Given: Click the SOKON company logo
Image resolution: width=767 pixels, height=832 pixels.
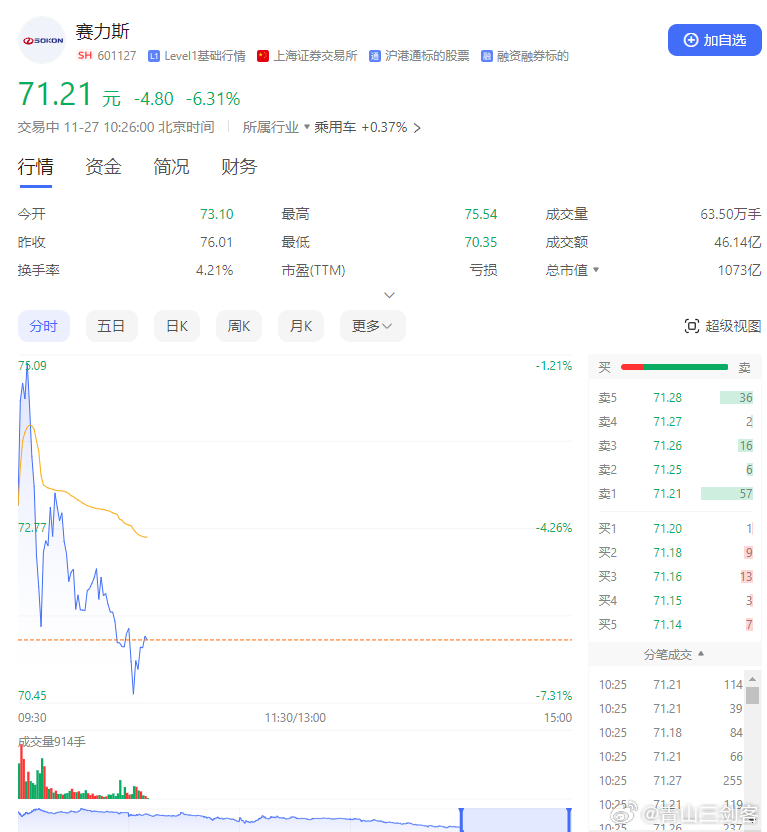Looking at the screenshot, I should tap(42, 40).
